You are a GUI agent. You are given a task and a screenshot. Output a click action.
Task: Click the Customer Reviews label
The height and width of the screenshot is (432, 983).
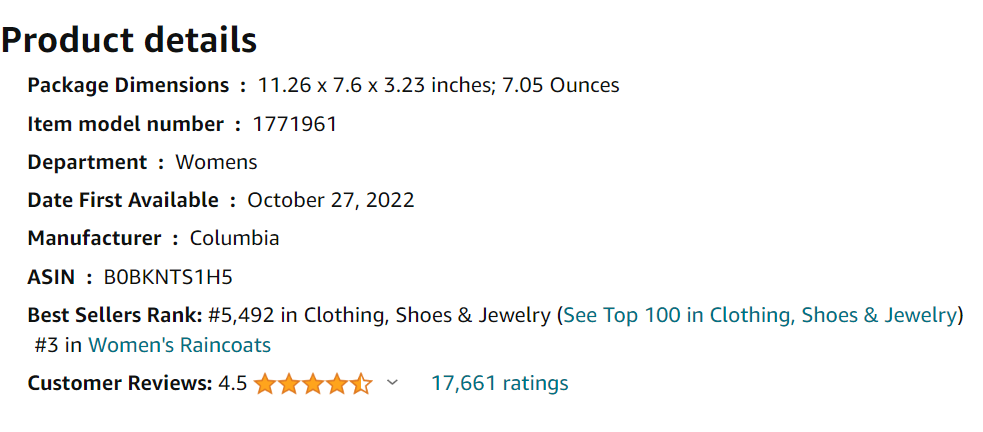[120, 383]
